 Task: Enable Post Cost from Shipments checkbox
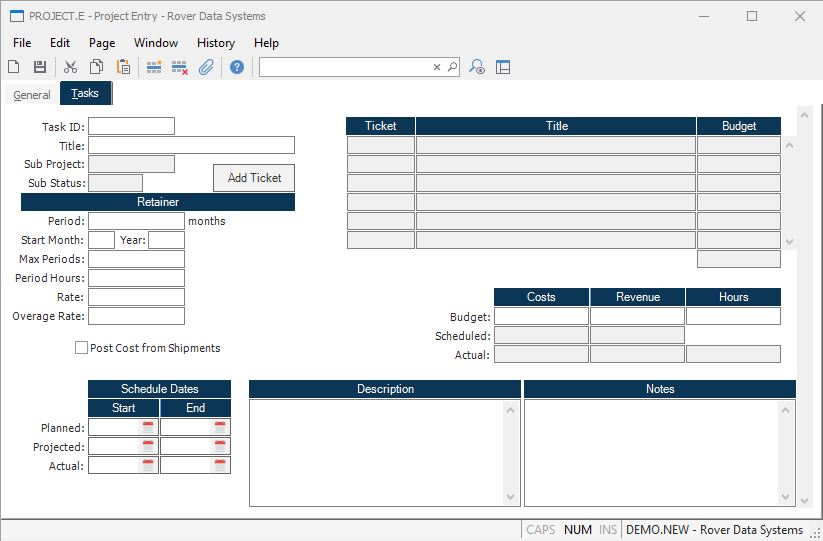click(x=82, y=348)
